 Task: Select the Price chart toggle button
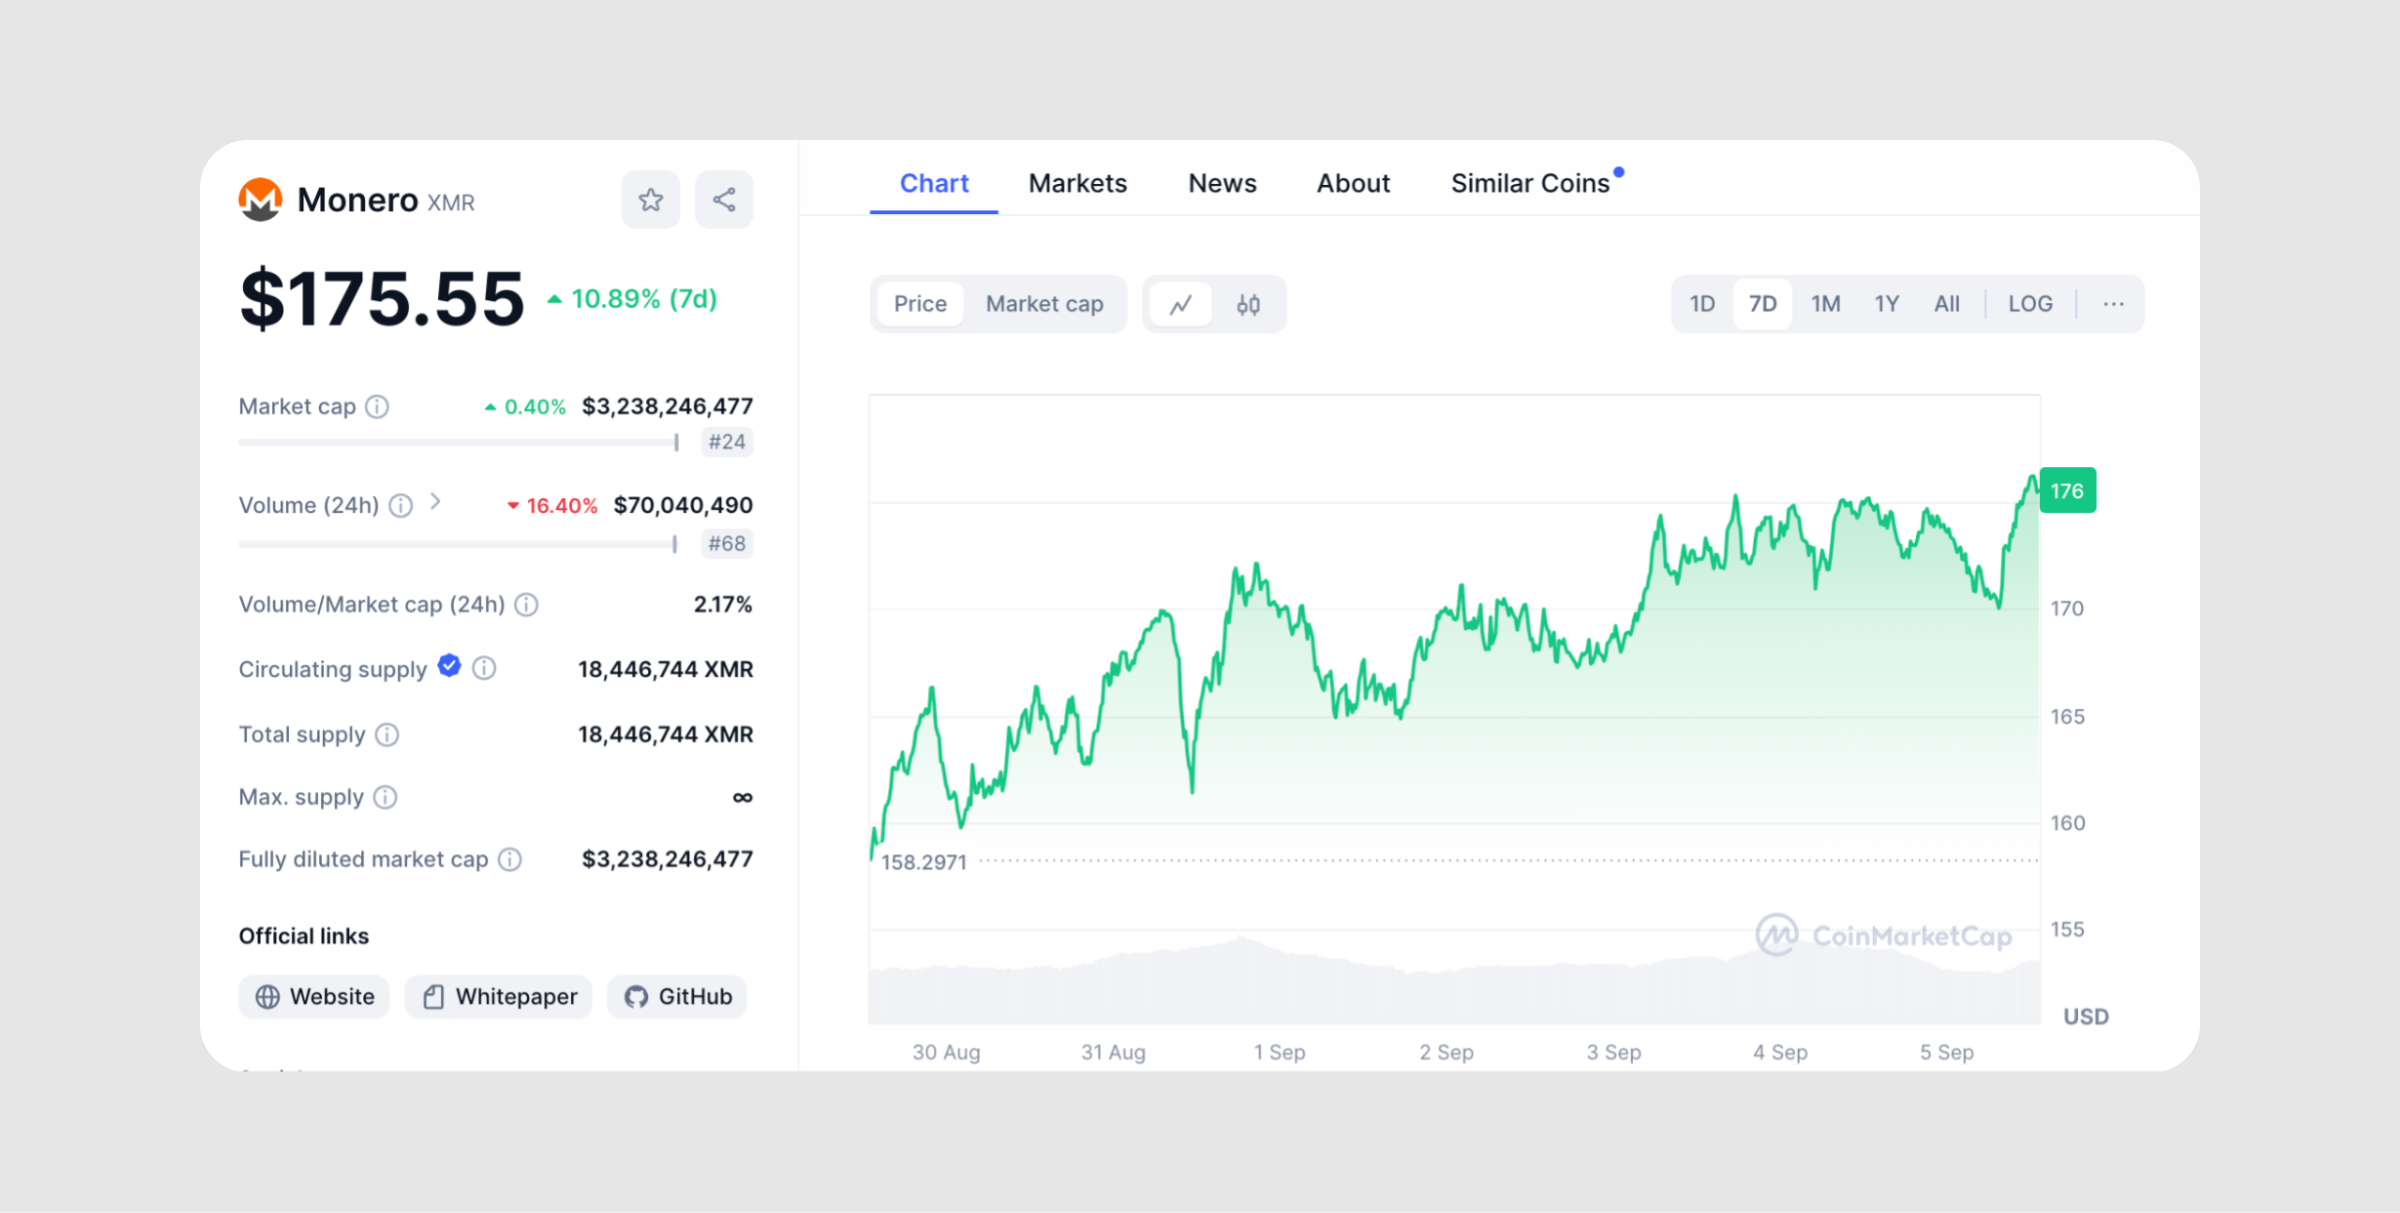(920, 303)
